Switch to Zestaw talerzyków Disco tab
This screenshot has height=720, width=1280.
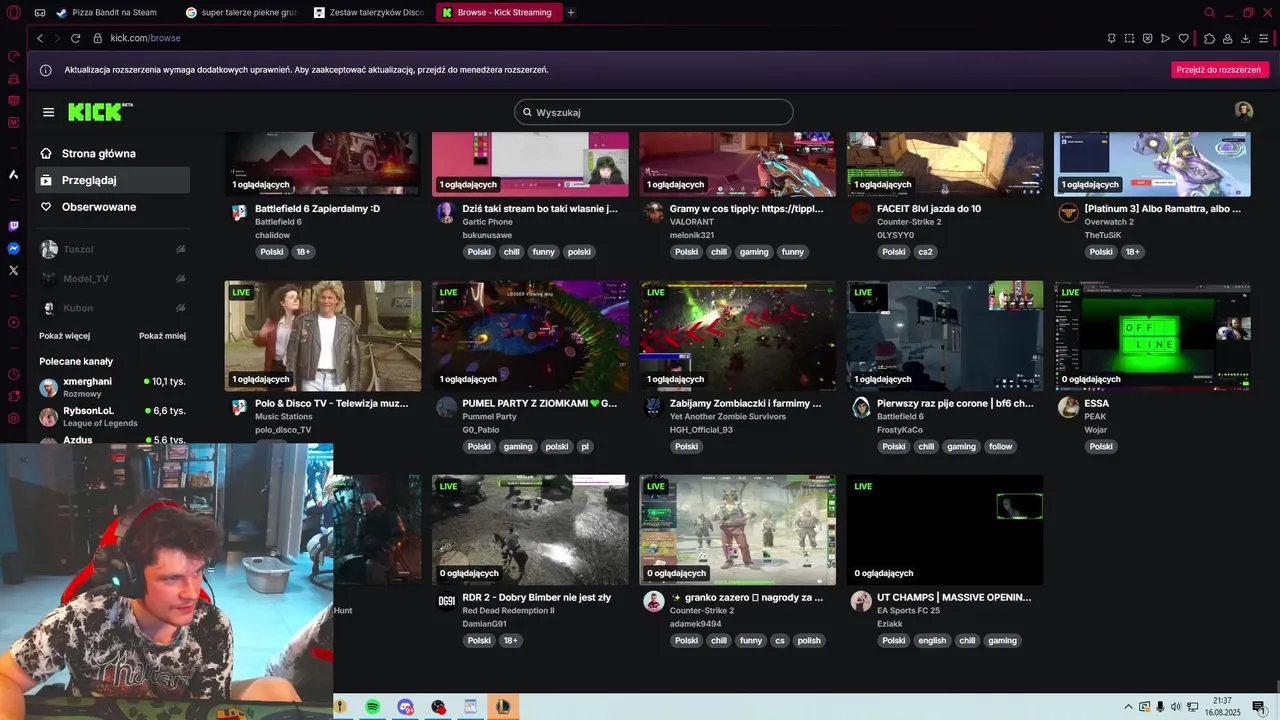(x=369, y=13)
